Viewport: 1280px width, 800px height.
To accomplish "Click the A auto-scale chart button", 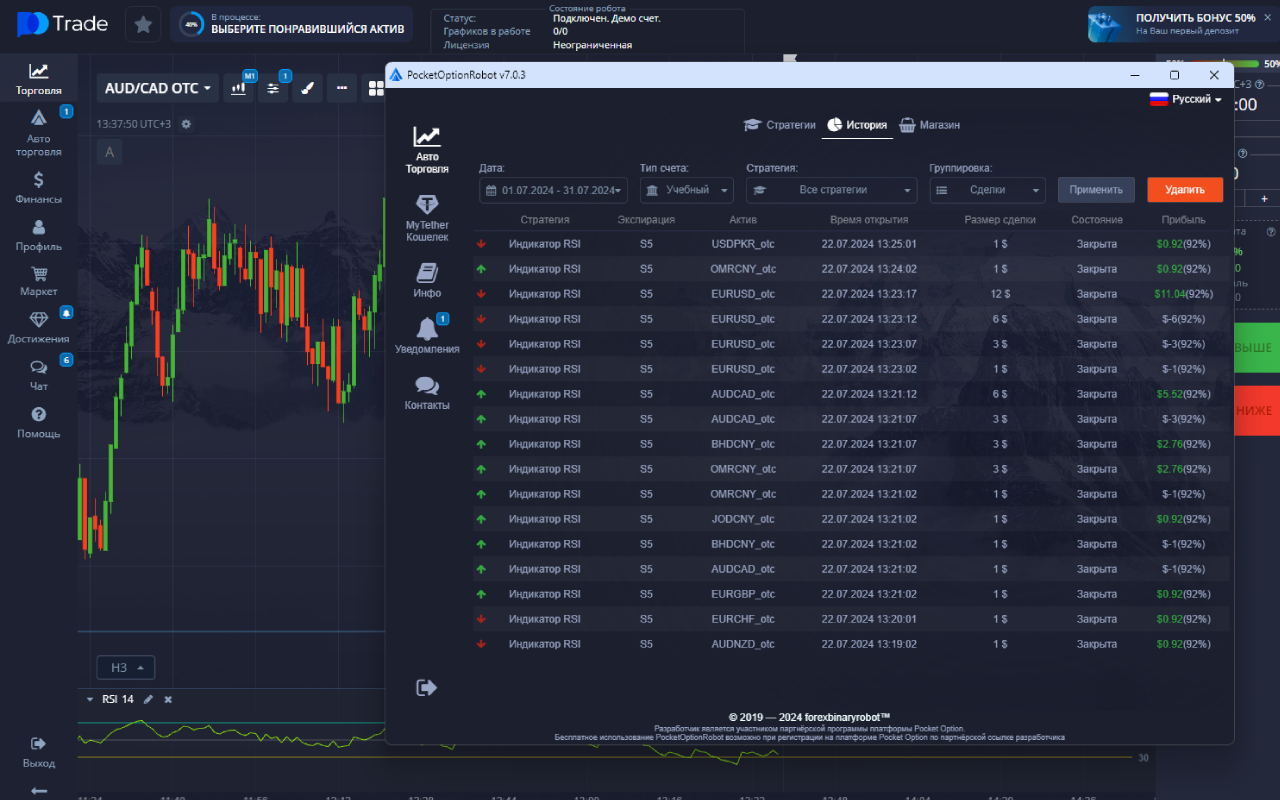I will click(109, 152).
